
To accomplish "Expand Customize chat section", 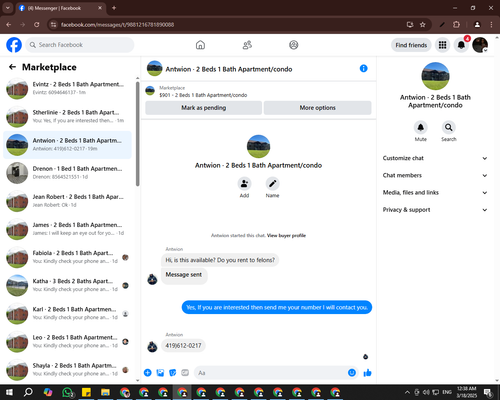I will pyautogui.click(x=435, y=158).
